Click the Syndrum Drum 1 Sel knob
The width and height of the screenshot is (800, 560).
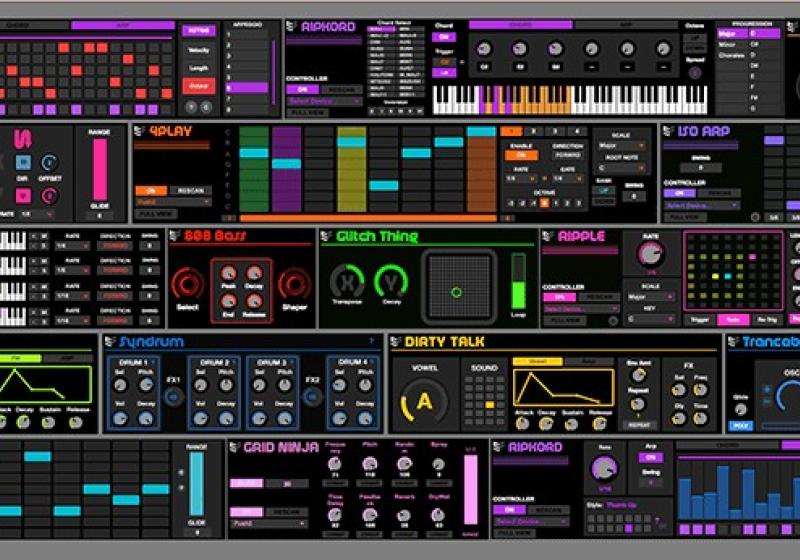(120, 385)
